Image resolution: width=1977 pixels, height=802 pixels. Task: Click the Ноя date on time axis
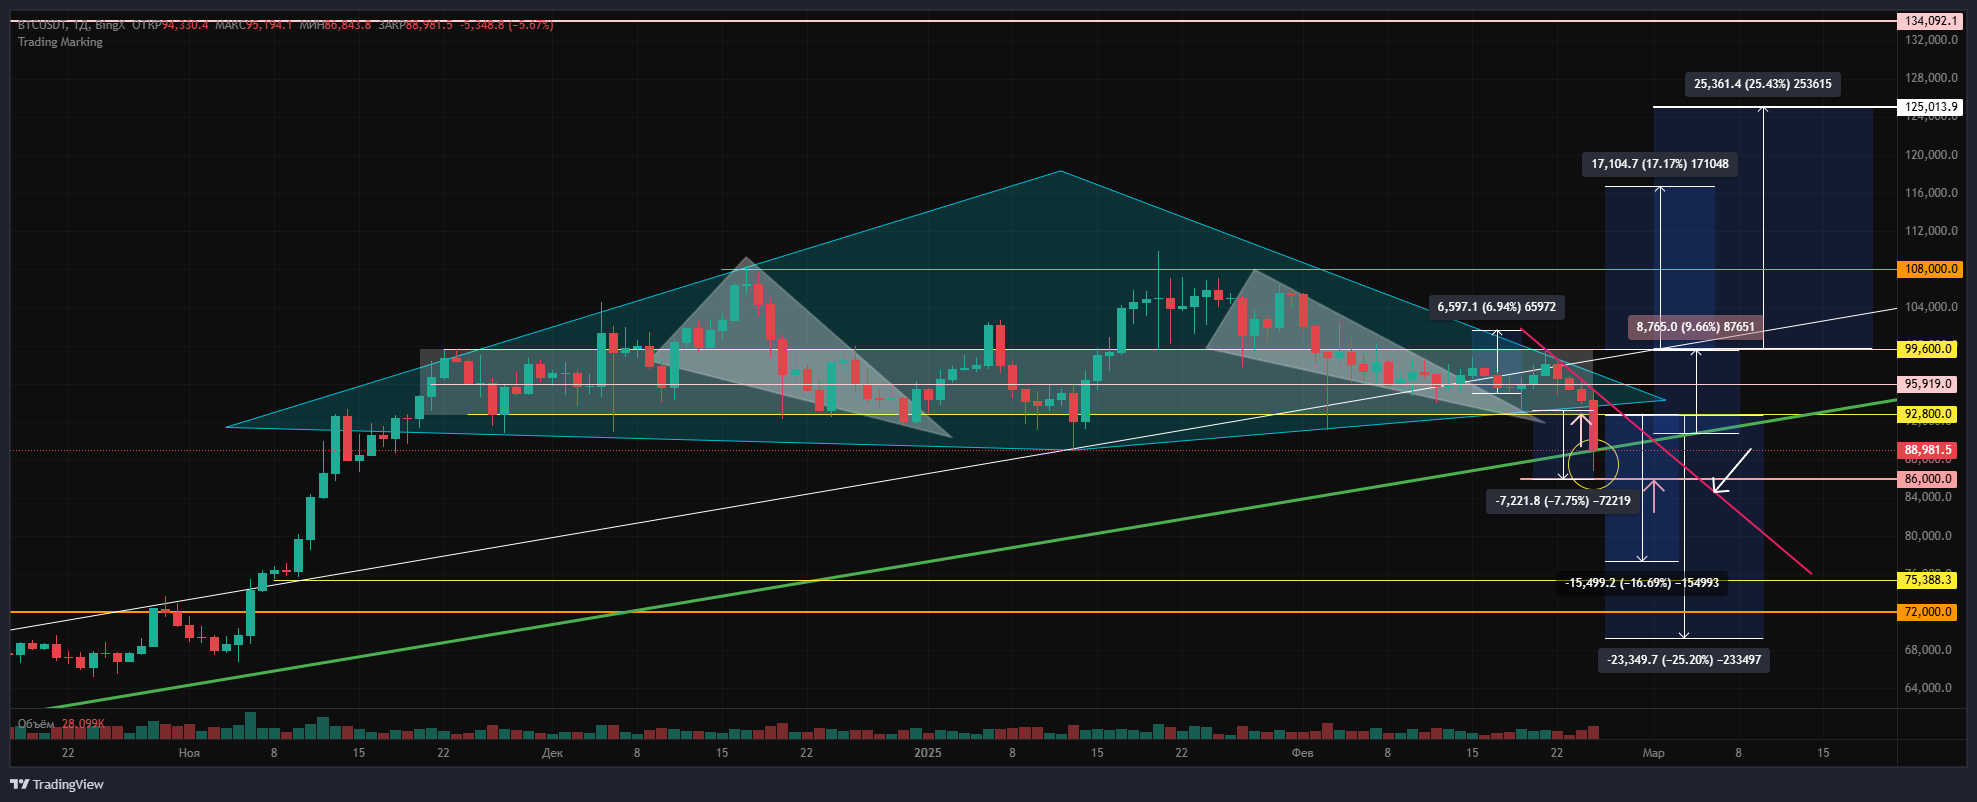pos(189,753)
